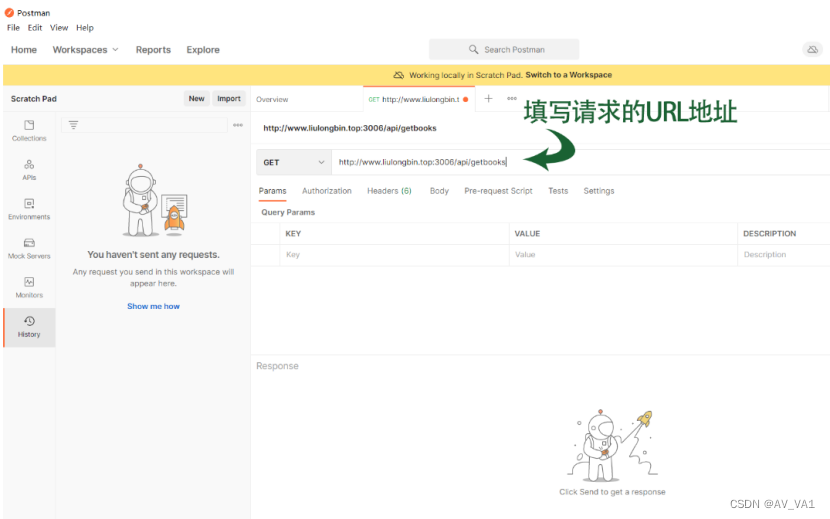Click the Key cell in Query Params
This screenshot has width=830, height=519.
[394, 255]
